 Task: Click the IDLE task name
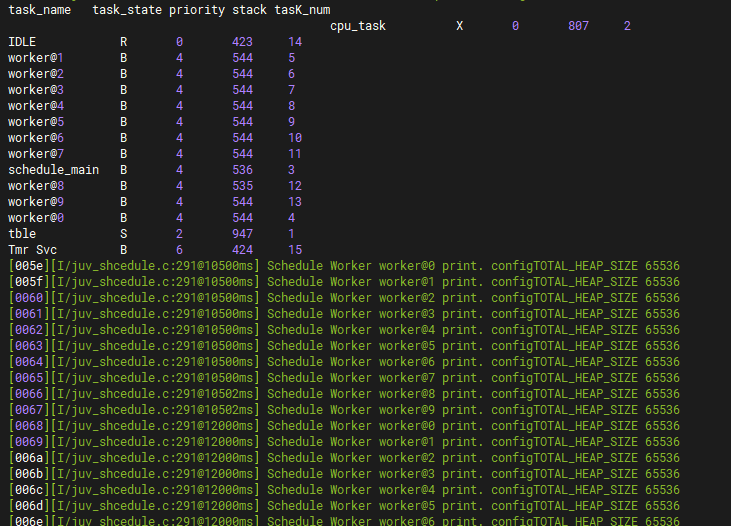24,42
